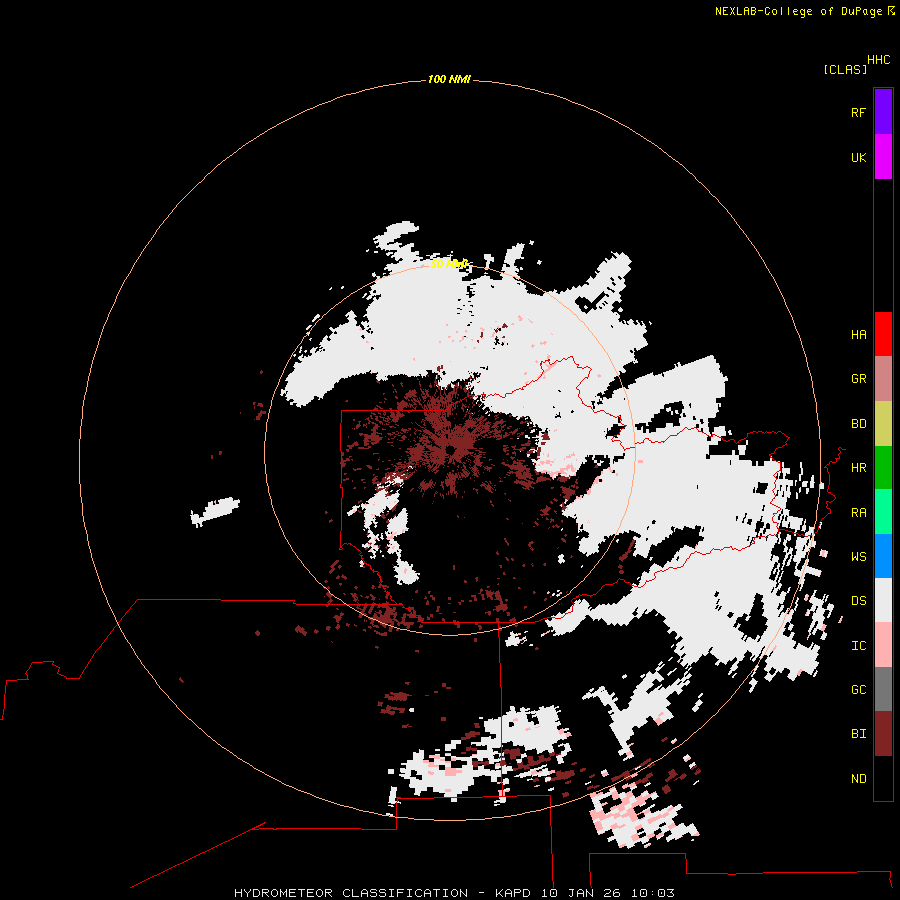Click the HA red legend swatch
Screen dimensions: 900x900
(x=883, y=334)
